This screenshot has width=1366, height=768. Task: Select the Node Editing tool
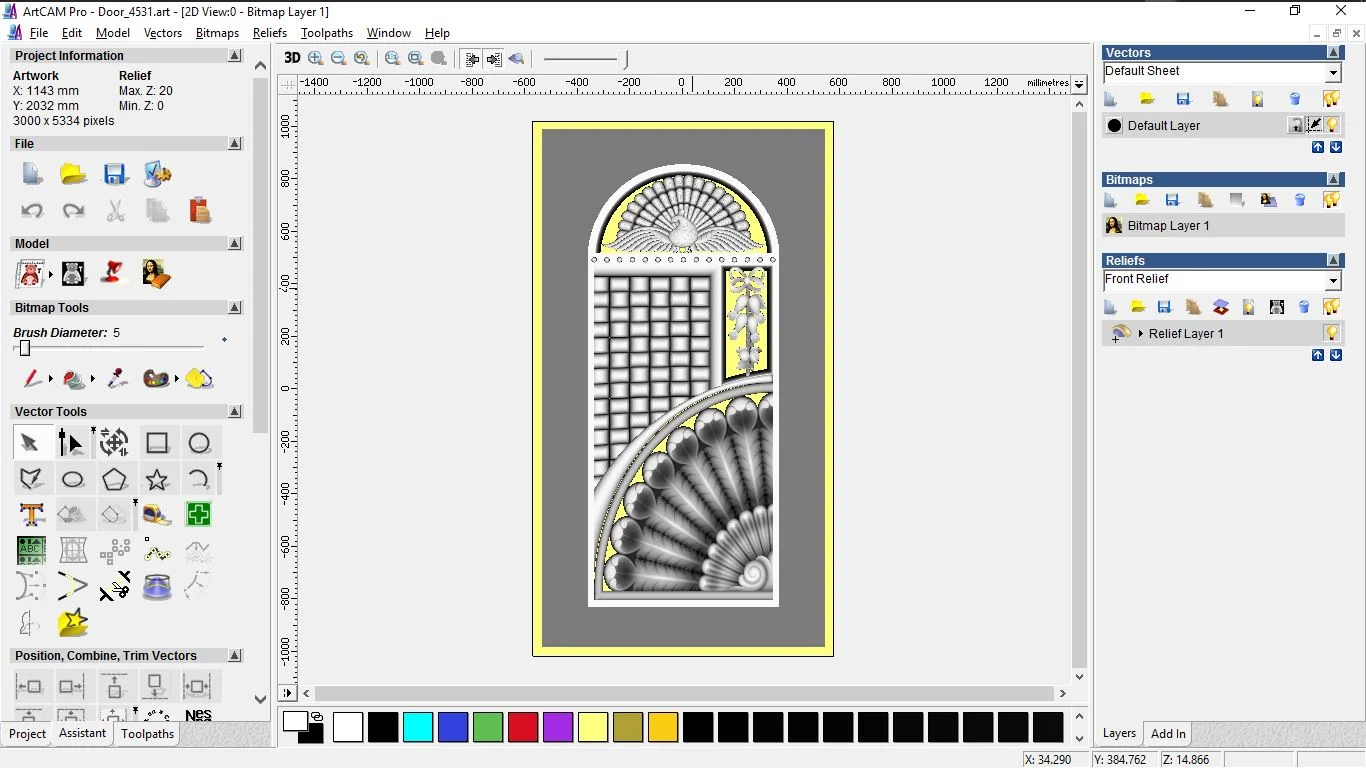[x=72, y=443]
